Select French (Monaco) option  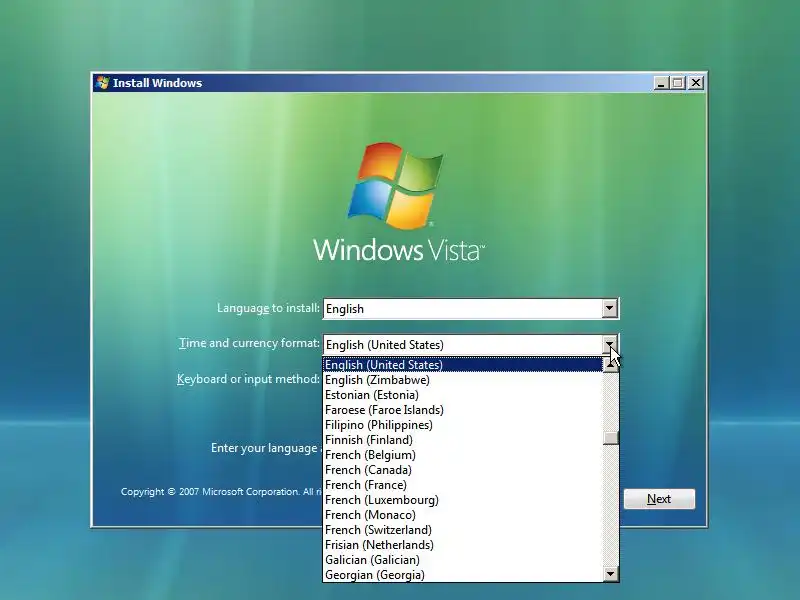point(463,515)
